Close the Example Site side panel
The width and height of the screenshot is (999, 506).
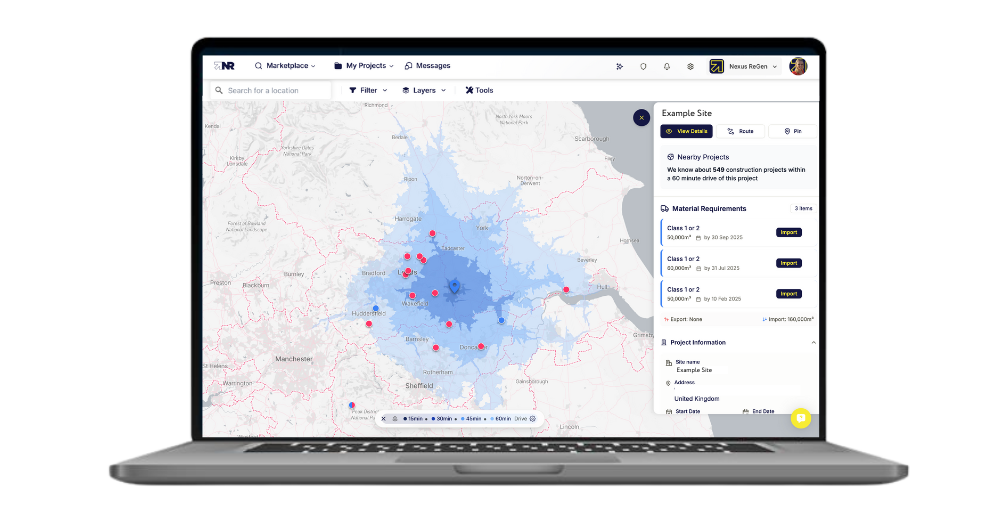click(642, 117)
